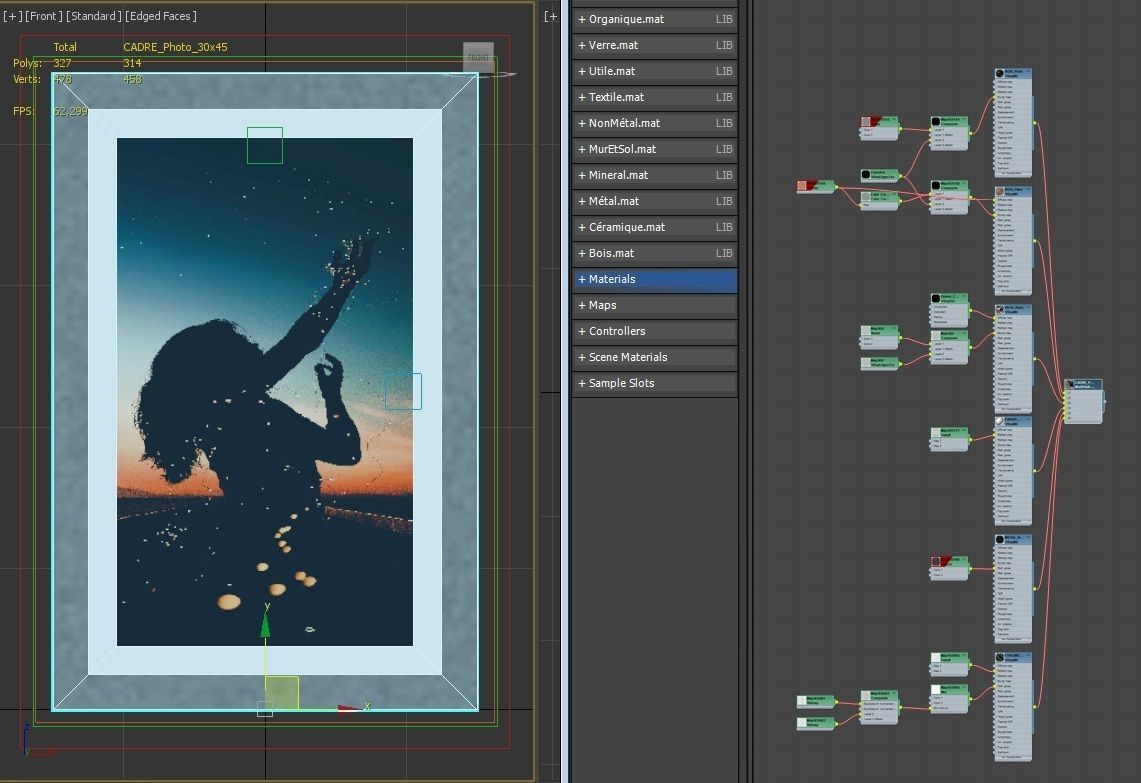Screen dimensions: 1141x783
Task: Expand the NonMétal.mat library group
Action: 654,123
